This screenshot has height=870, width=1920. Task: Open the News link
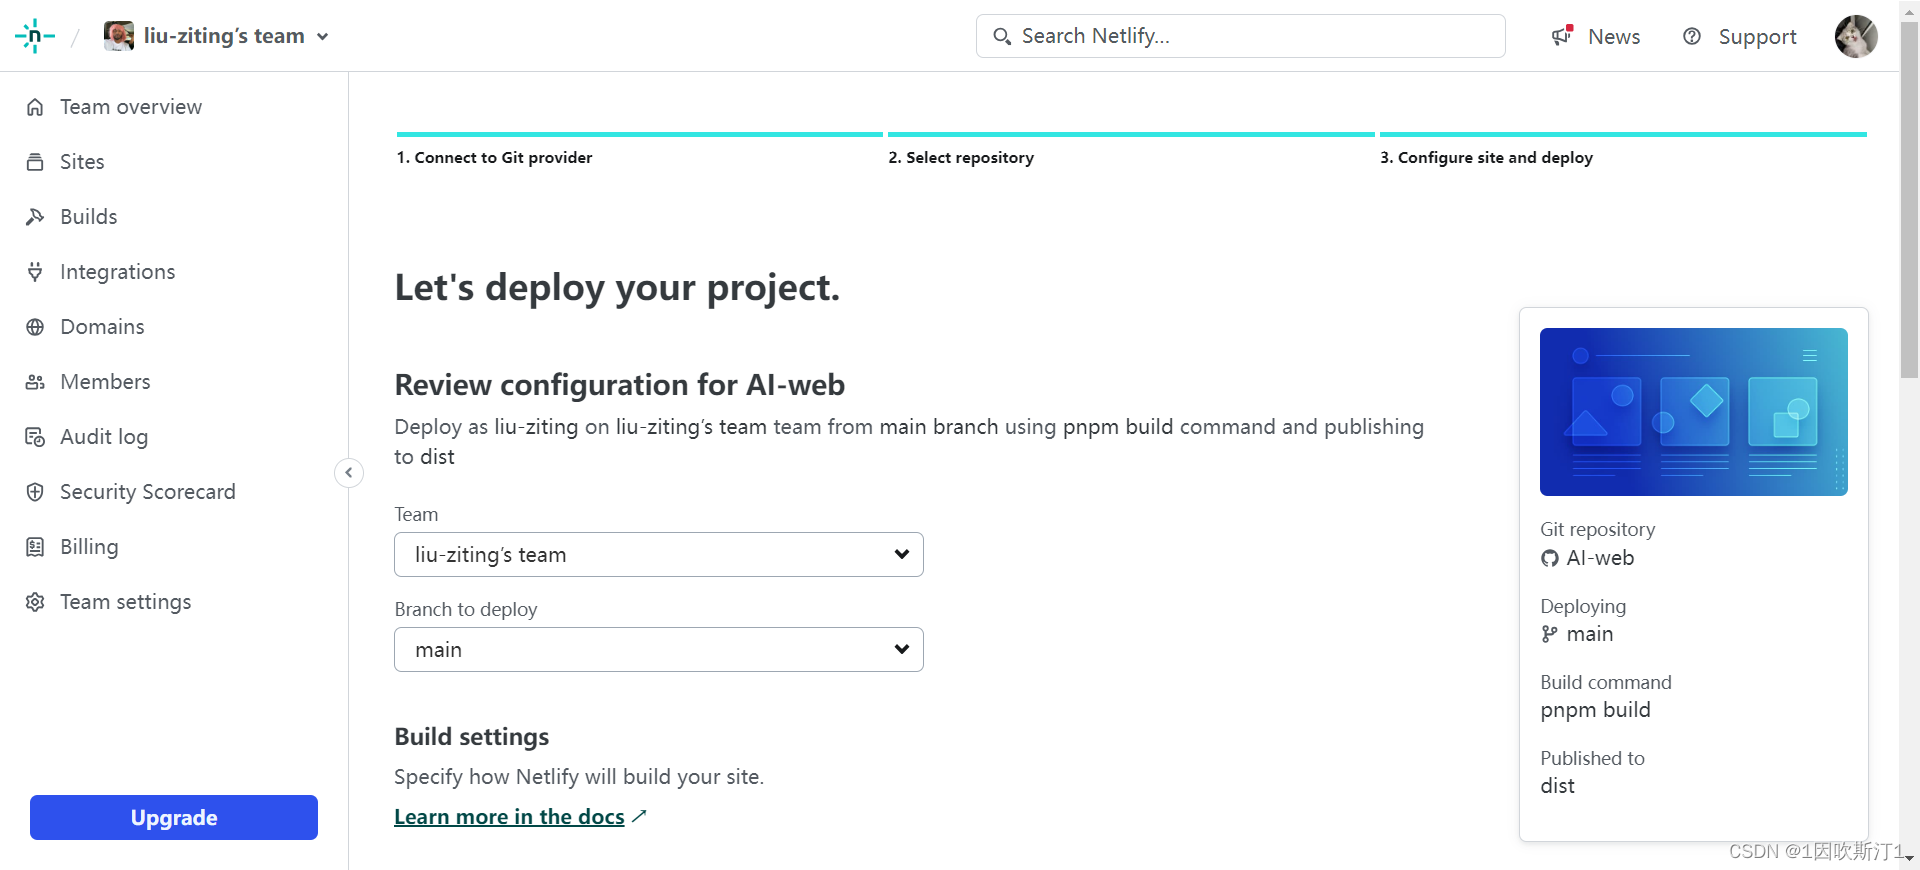1614,37
